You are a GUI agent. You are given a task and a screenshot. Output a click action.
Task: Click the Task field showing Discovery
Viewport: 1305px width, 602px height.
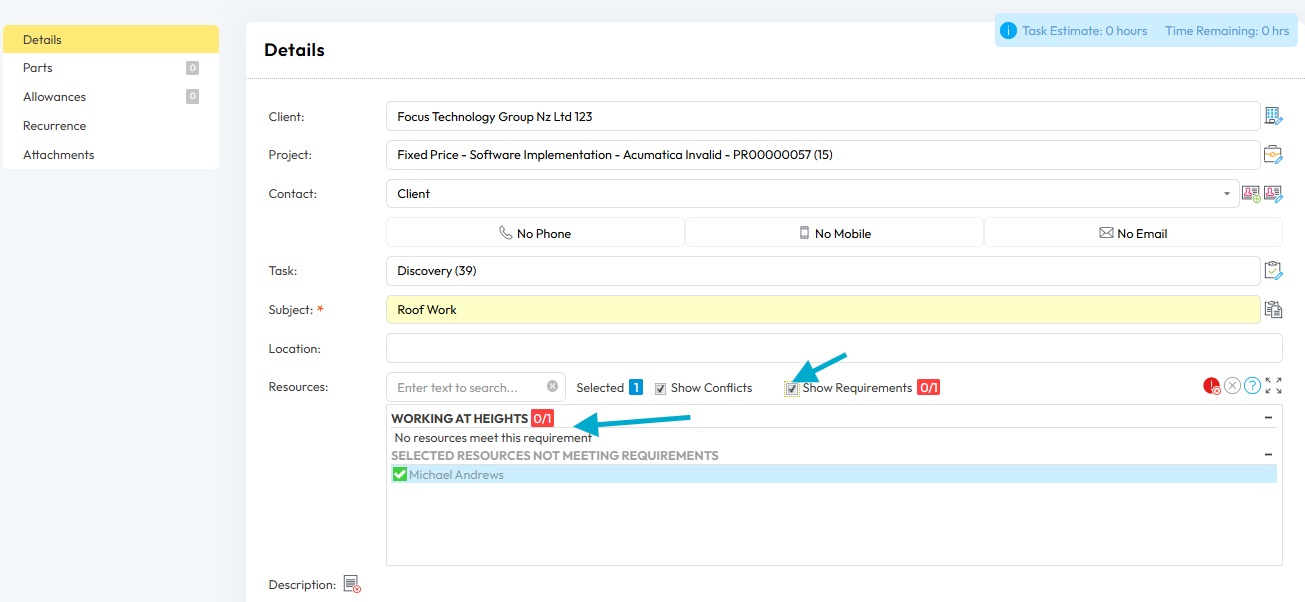(x=823, y=271)
